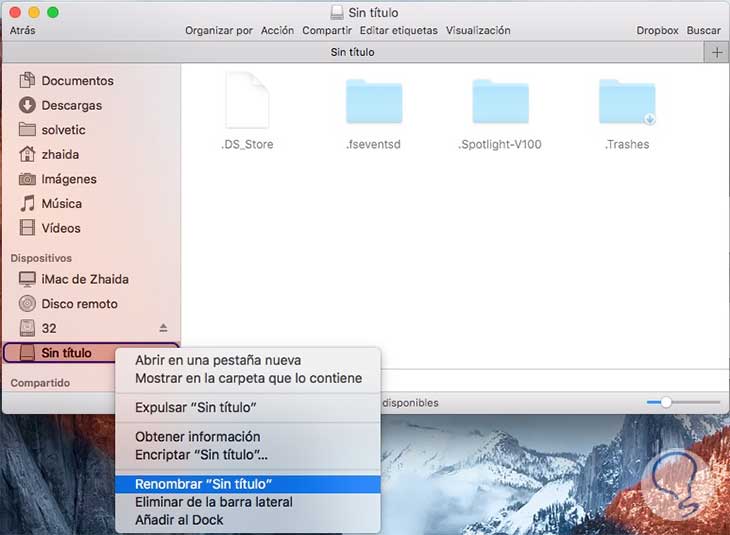Image resolution: width=730 pixels, height=535 pixels.
Task: Open the Acción toolbar menu
Action: pyautogui.click(x=277, y=30)
